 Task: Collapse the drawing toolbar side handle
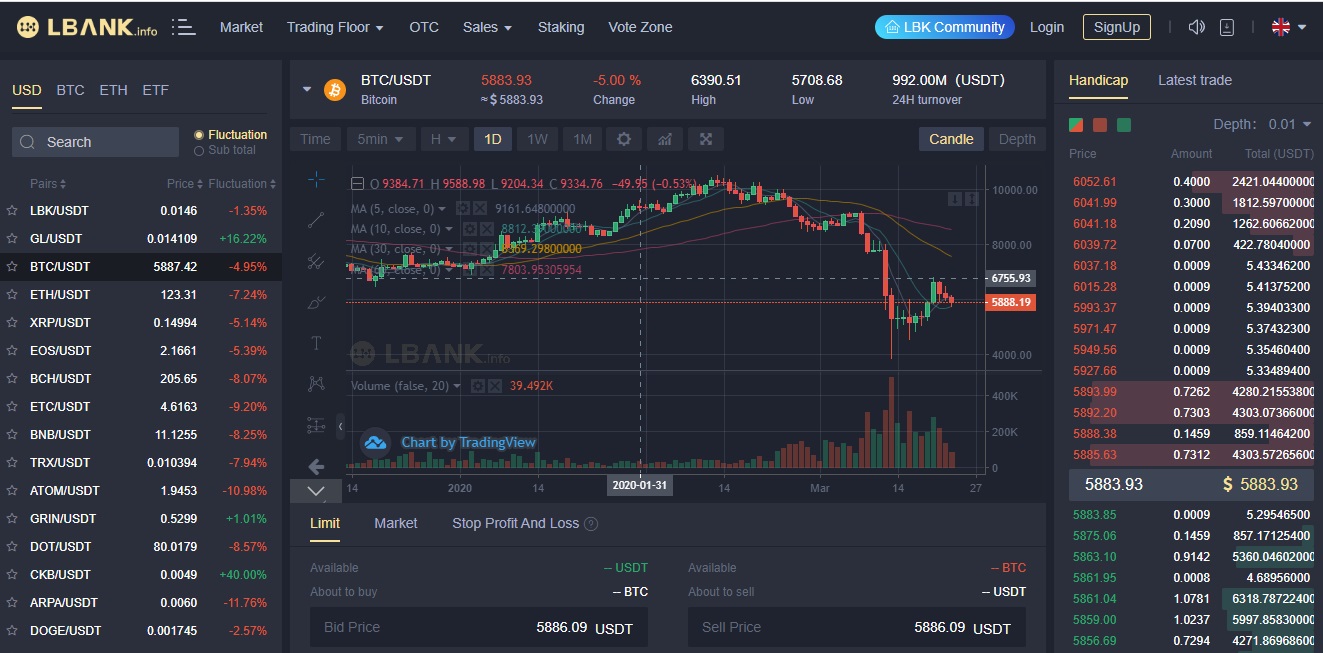[340, 426]
